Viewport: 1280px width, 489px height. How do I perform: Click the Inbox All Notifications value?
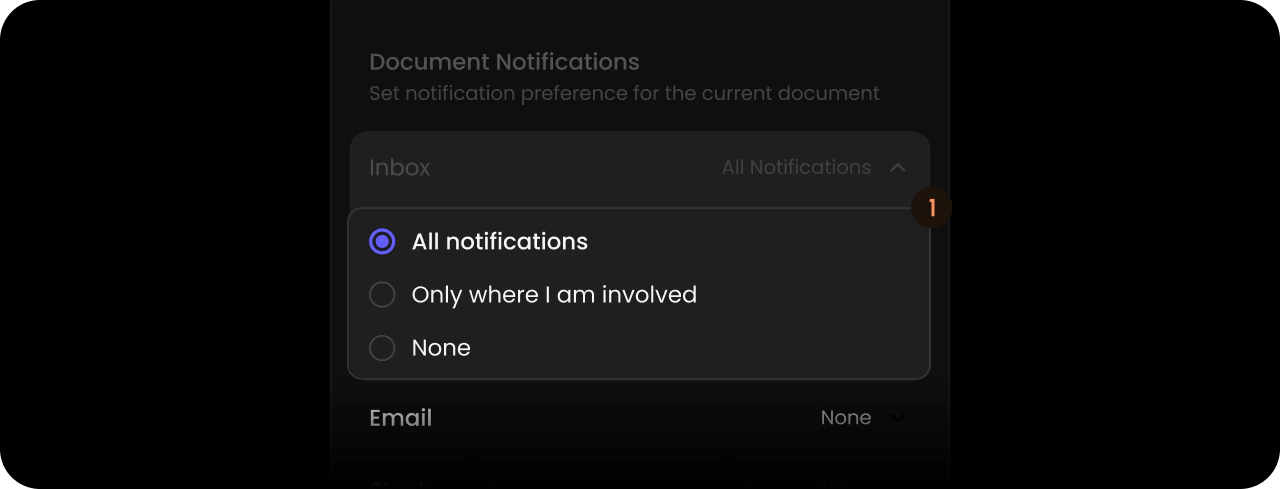796,167
